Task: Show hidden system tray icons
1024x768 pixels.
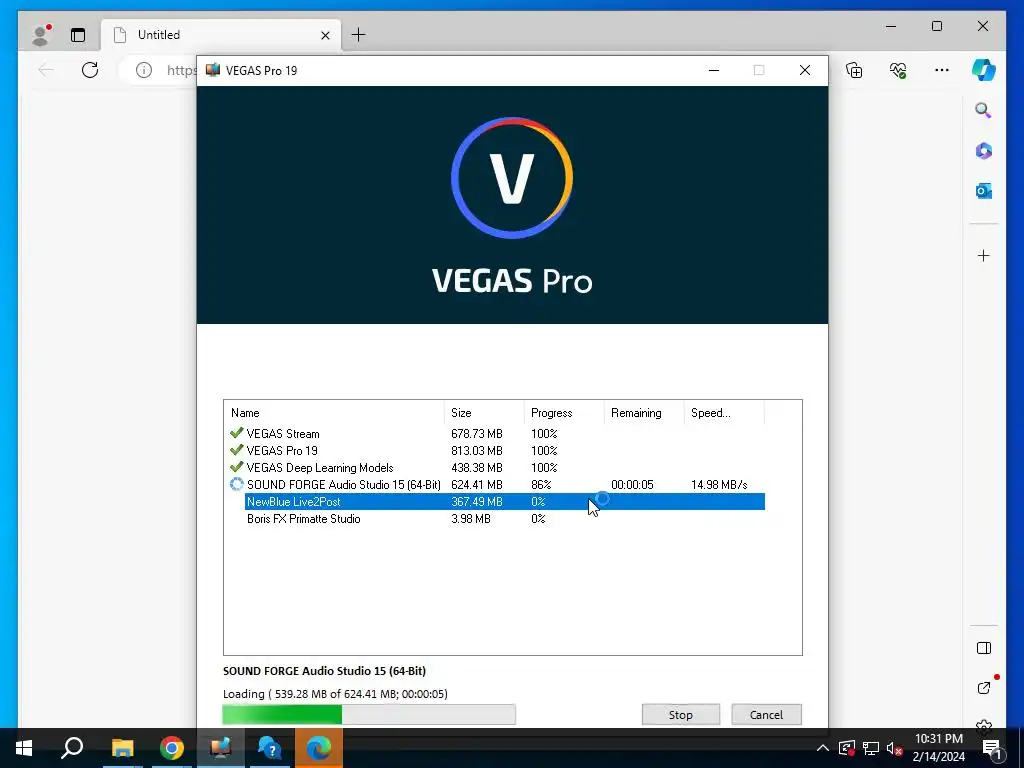Action: (x=823, y=748)
